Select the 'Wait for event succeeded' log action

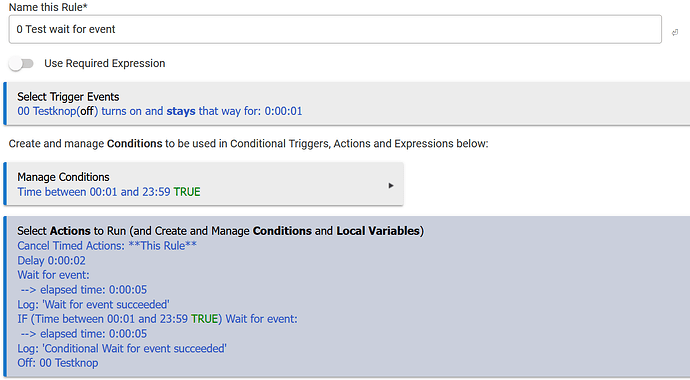tap(93, 305)
